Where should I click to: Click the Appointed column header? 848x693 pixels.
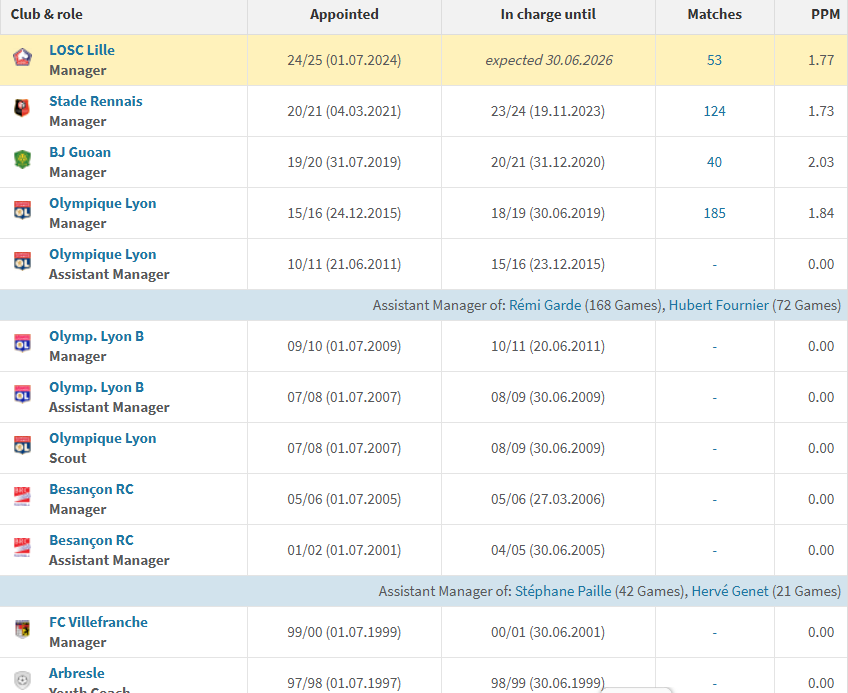344,14
